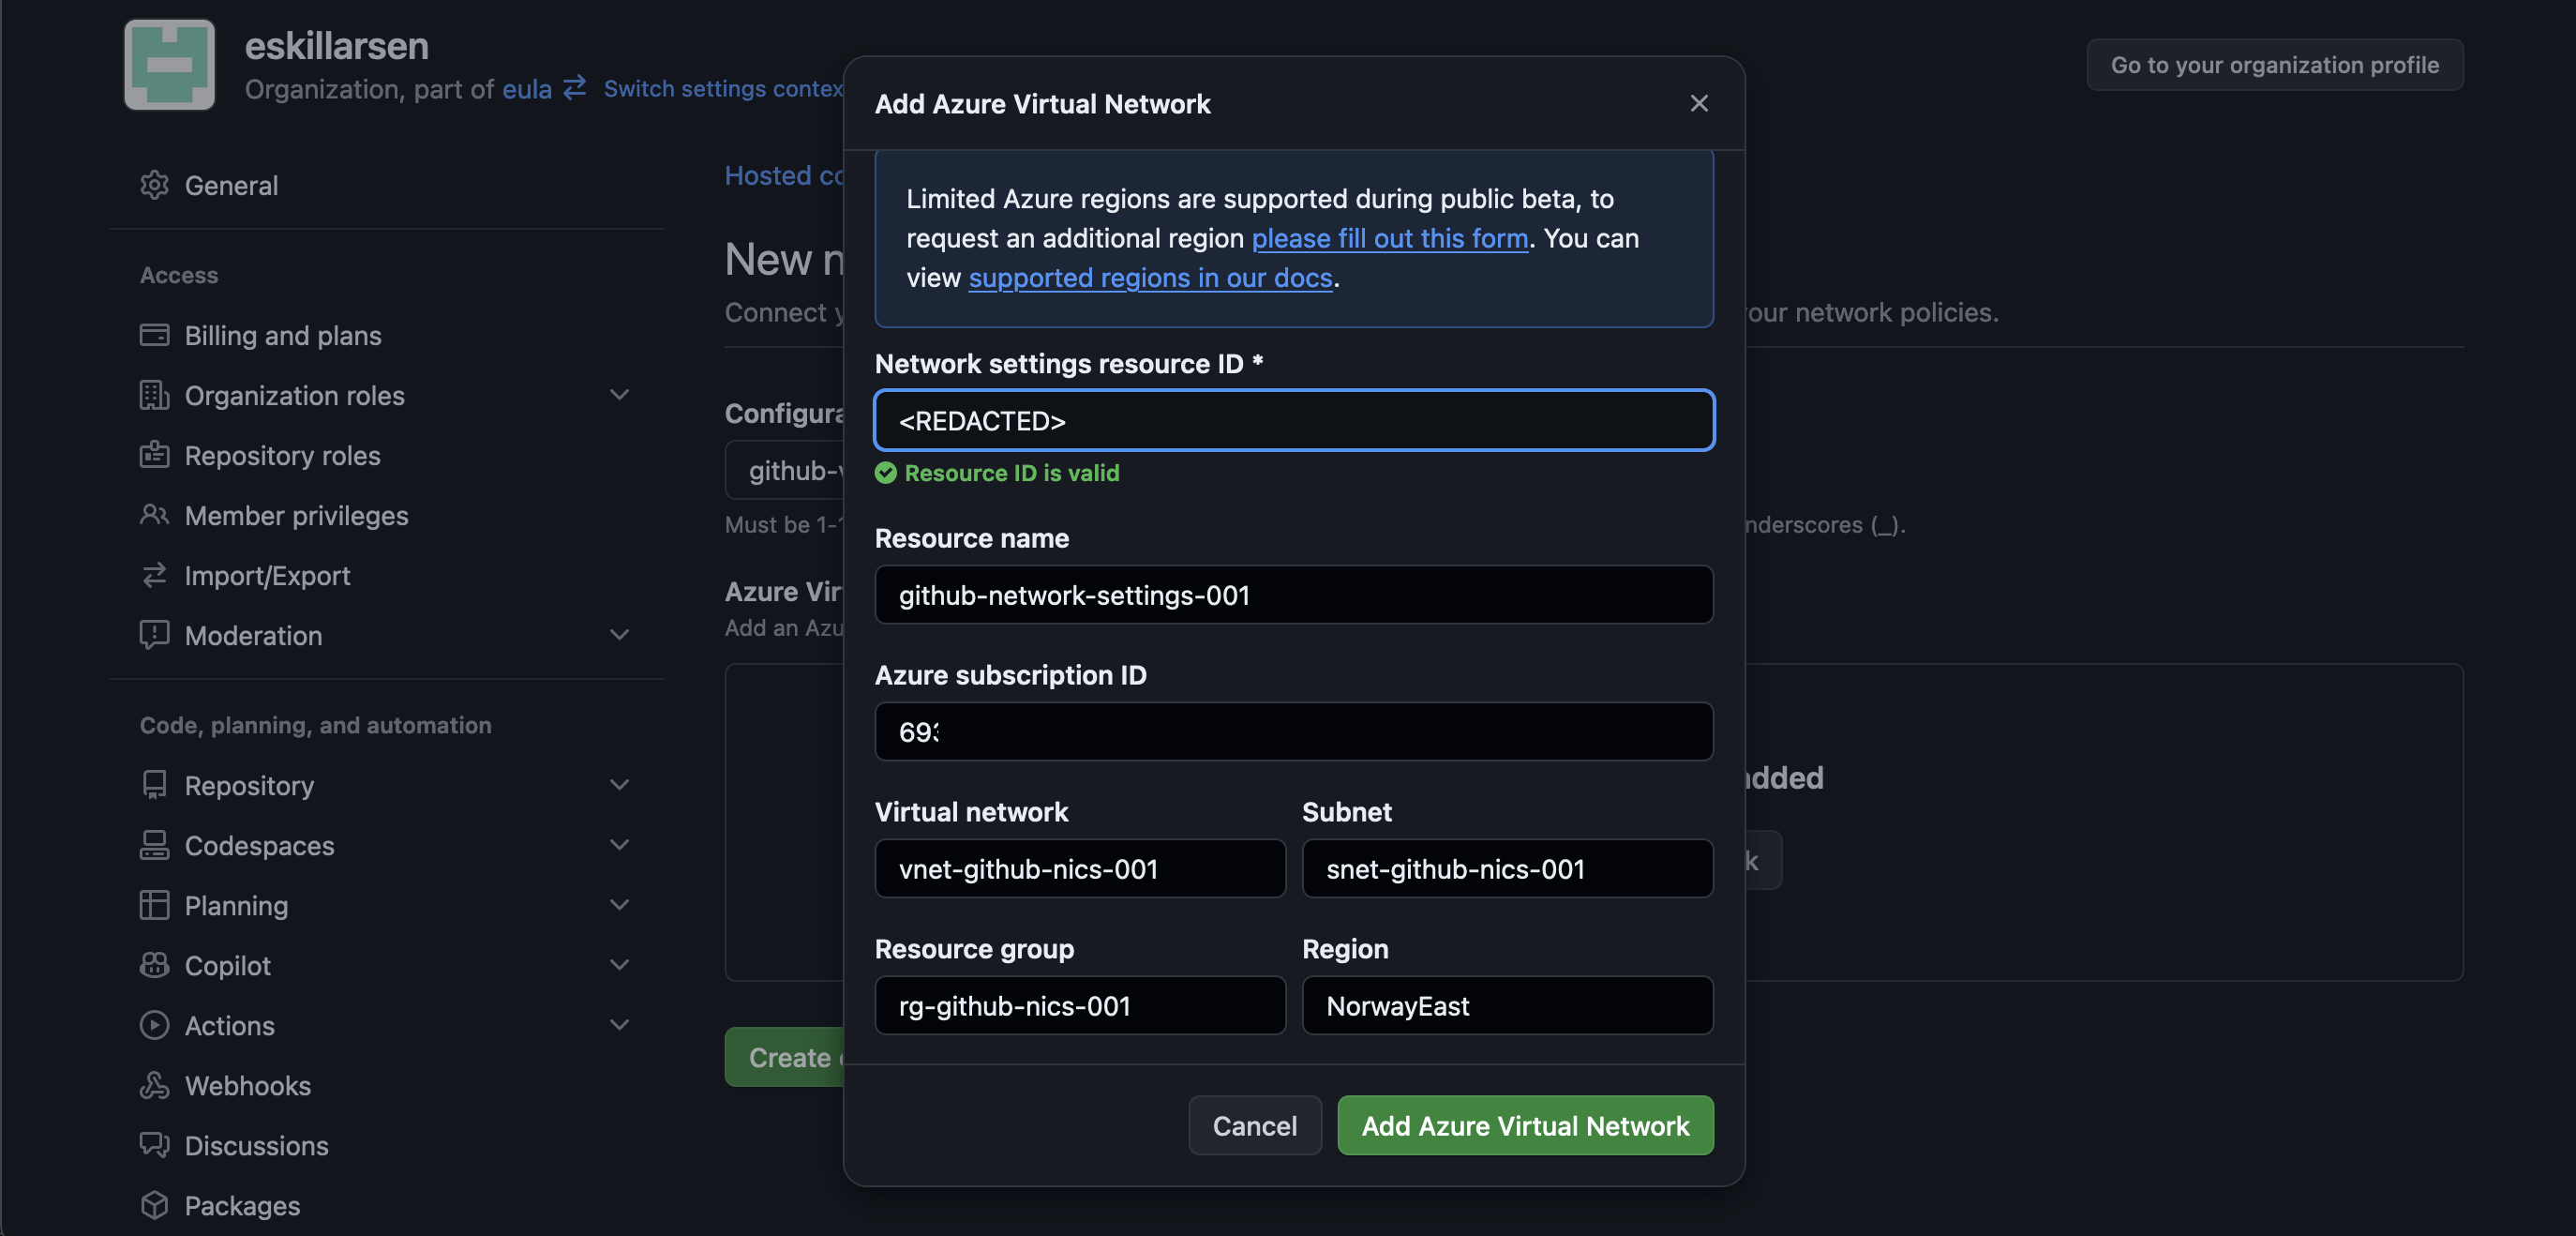Close the Add Azure Virtual Network dialog
Image resolution: width=2576 pixels, height=1236 pixels.
[1699, 103]
